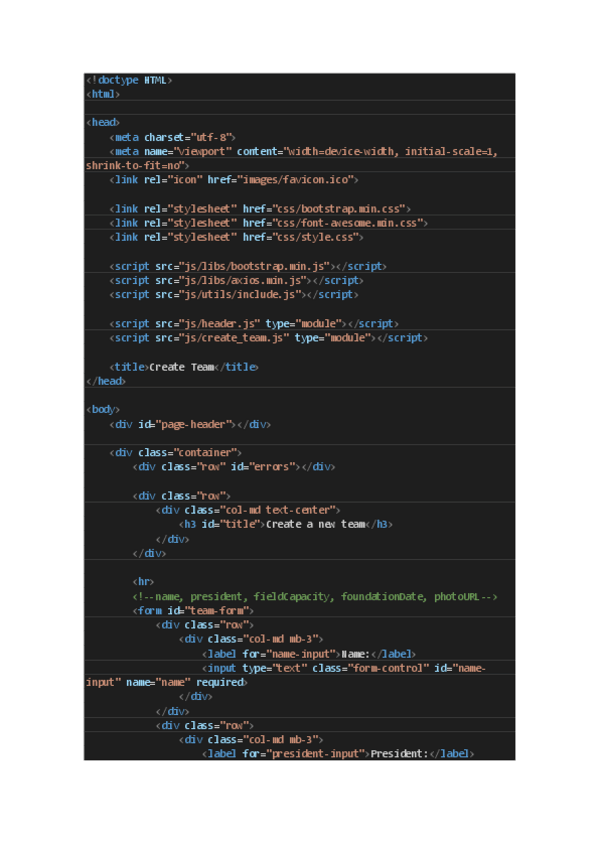Viewport: 599px width, 848px height.
Task: Select the favicon.ico link line
Action: [x=234, y=180]
